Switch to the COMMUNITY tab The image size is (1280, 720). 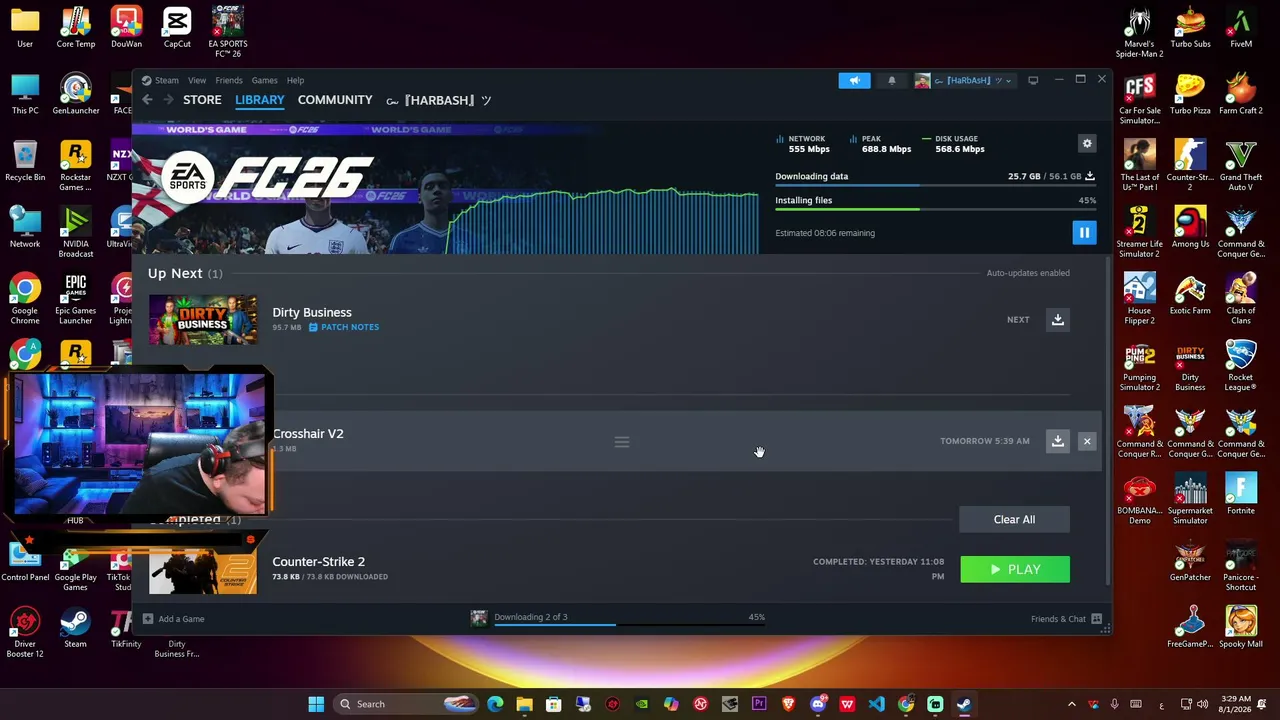(x=335, y=100)
